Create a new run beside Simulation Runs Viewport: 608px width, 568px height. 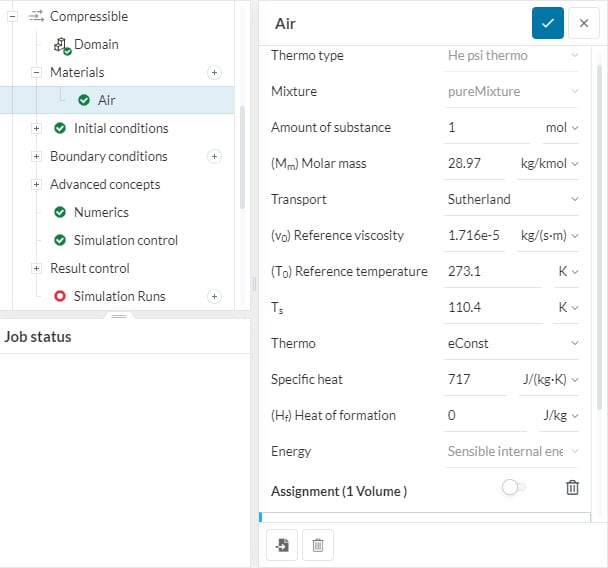tap(213, 297)
